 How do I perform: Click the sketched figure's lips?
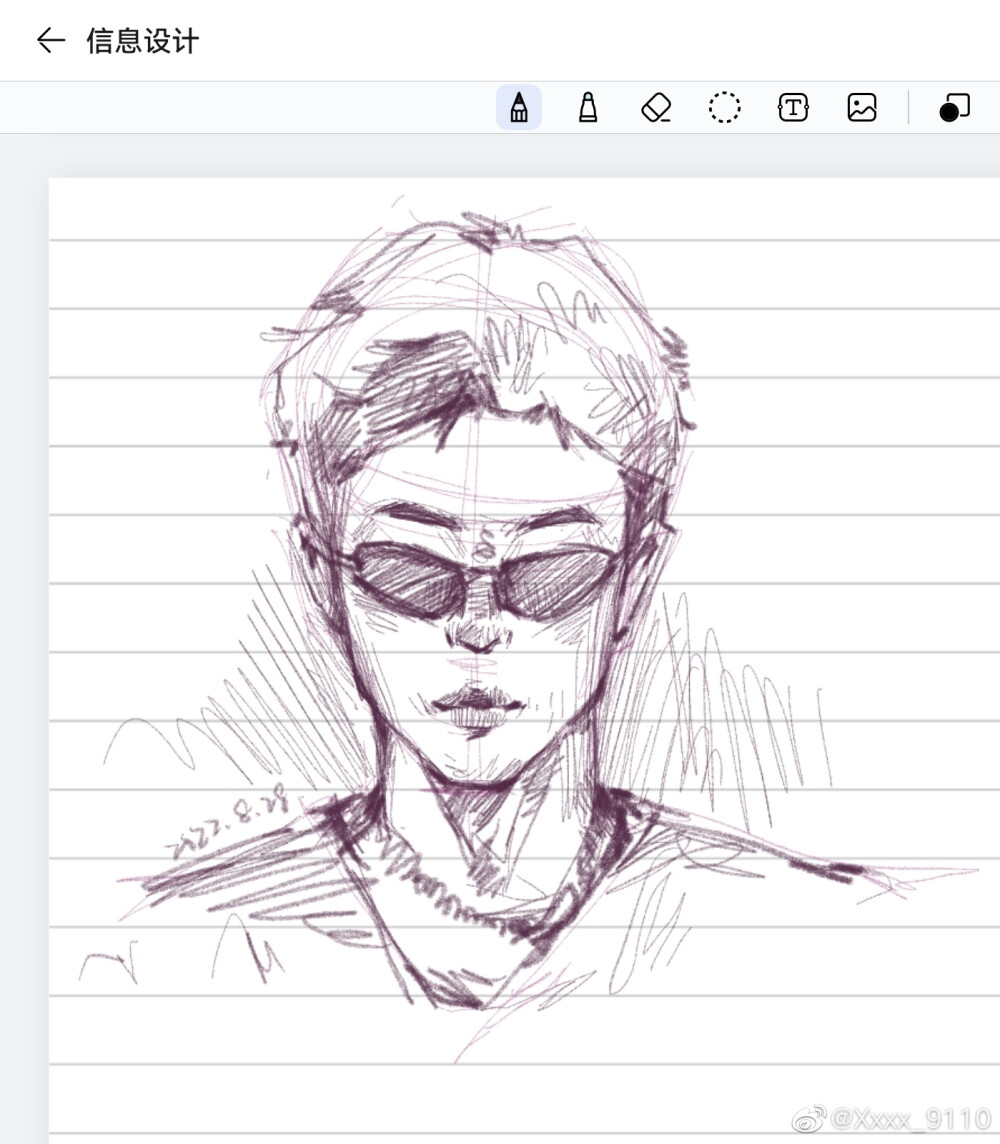[477, 705]
